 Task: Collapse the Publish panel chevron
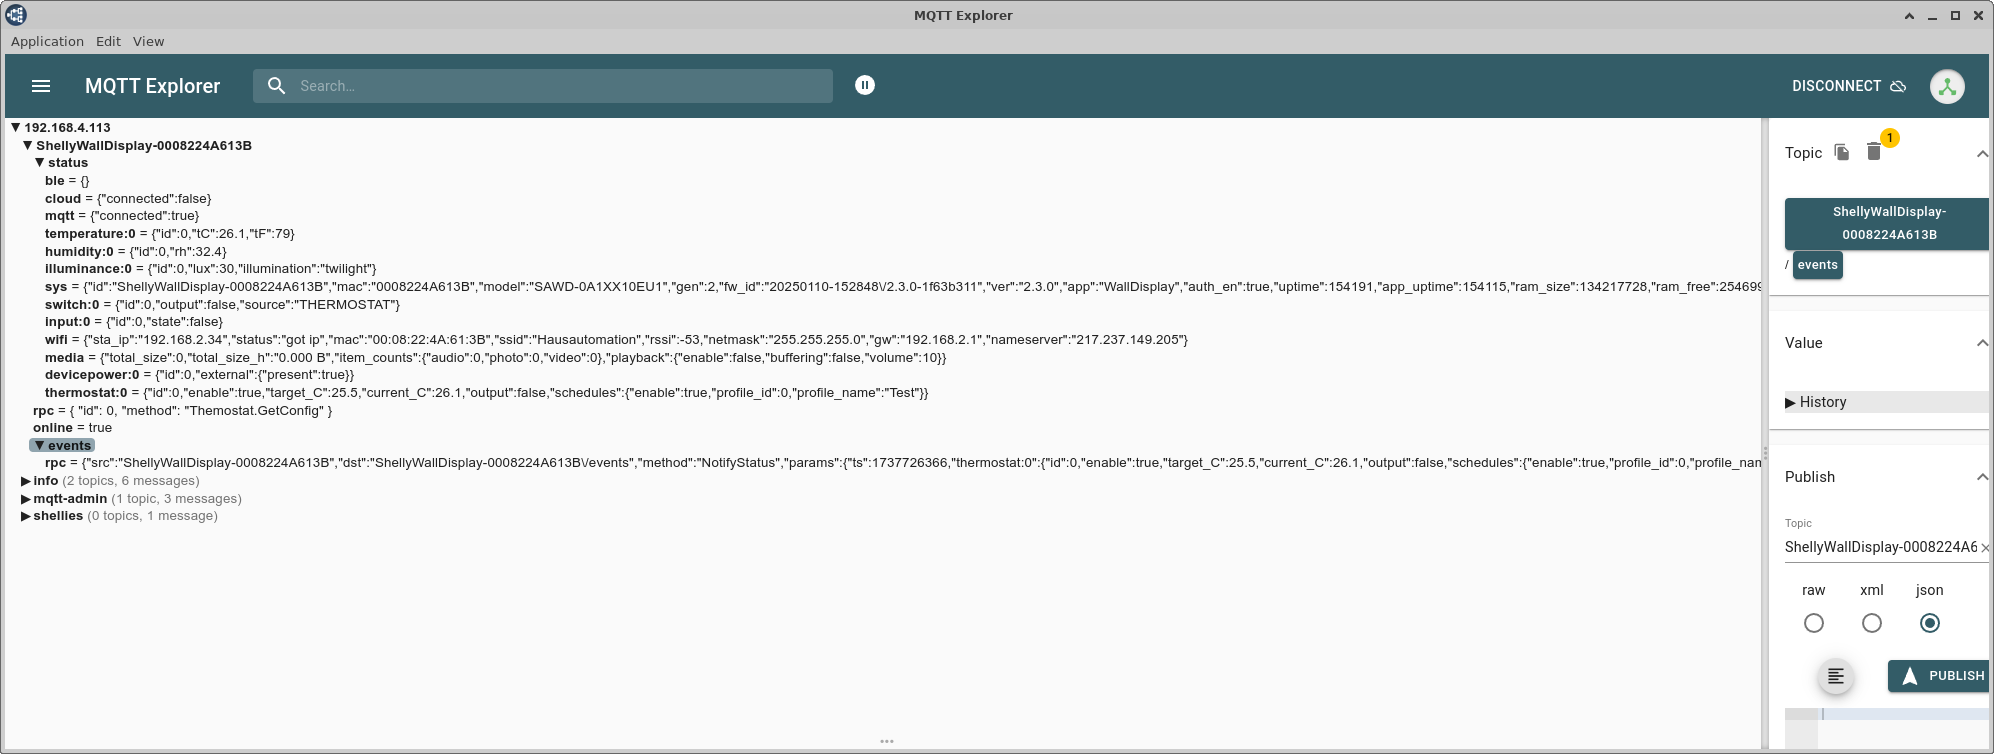click(x=1982, y=477)
